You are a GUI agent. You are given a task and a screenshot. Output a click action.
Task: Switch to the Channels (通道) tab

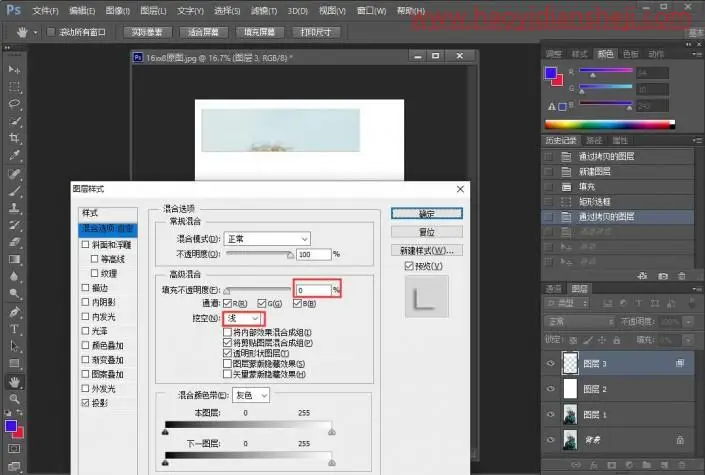click(553, 289)
